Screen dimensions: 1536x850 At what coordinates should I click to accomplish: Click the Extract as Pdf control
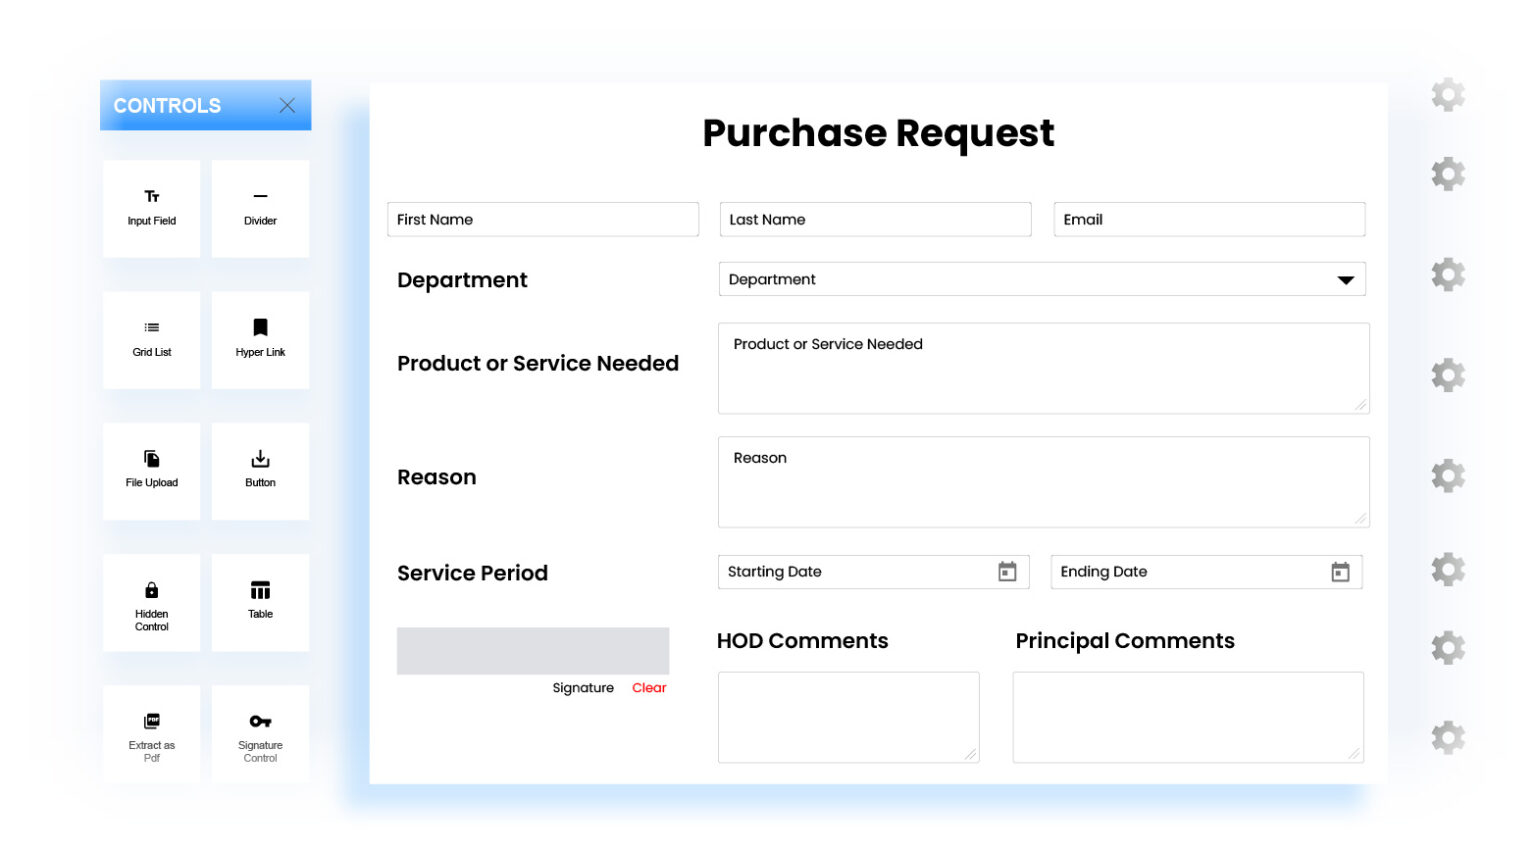click(151, 733)
